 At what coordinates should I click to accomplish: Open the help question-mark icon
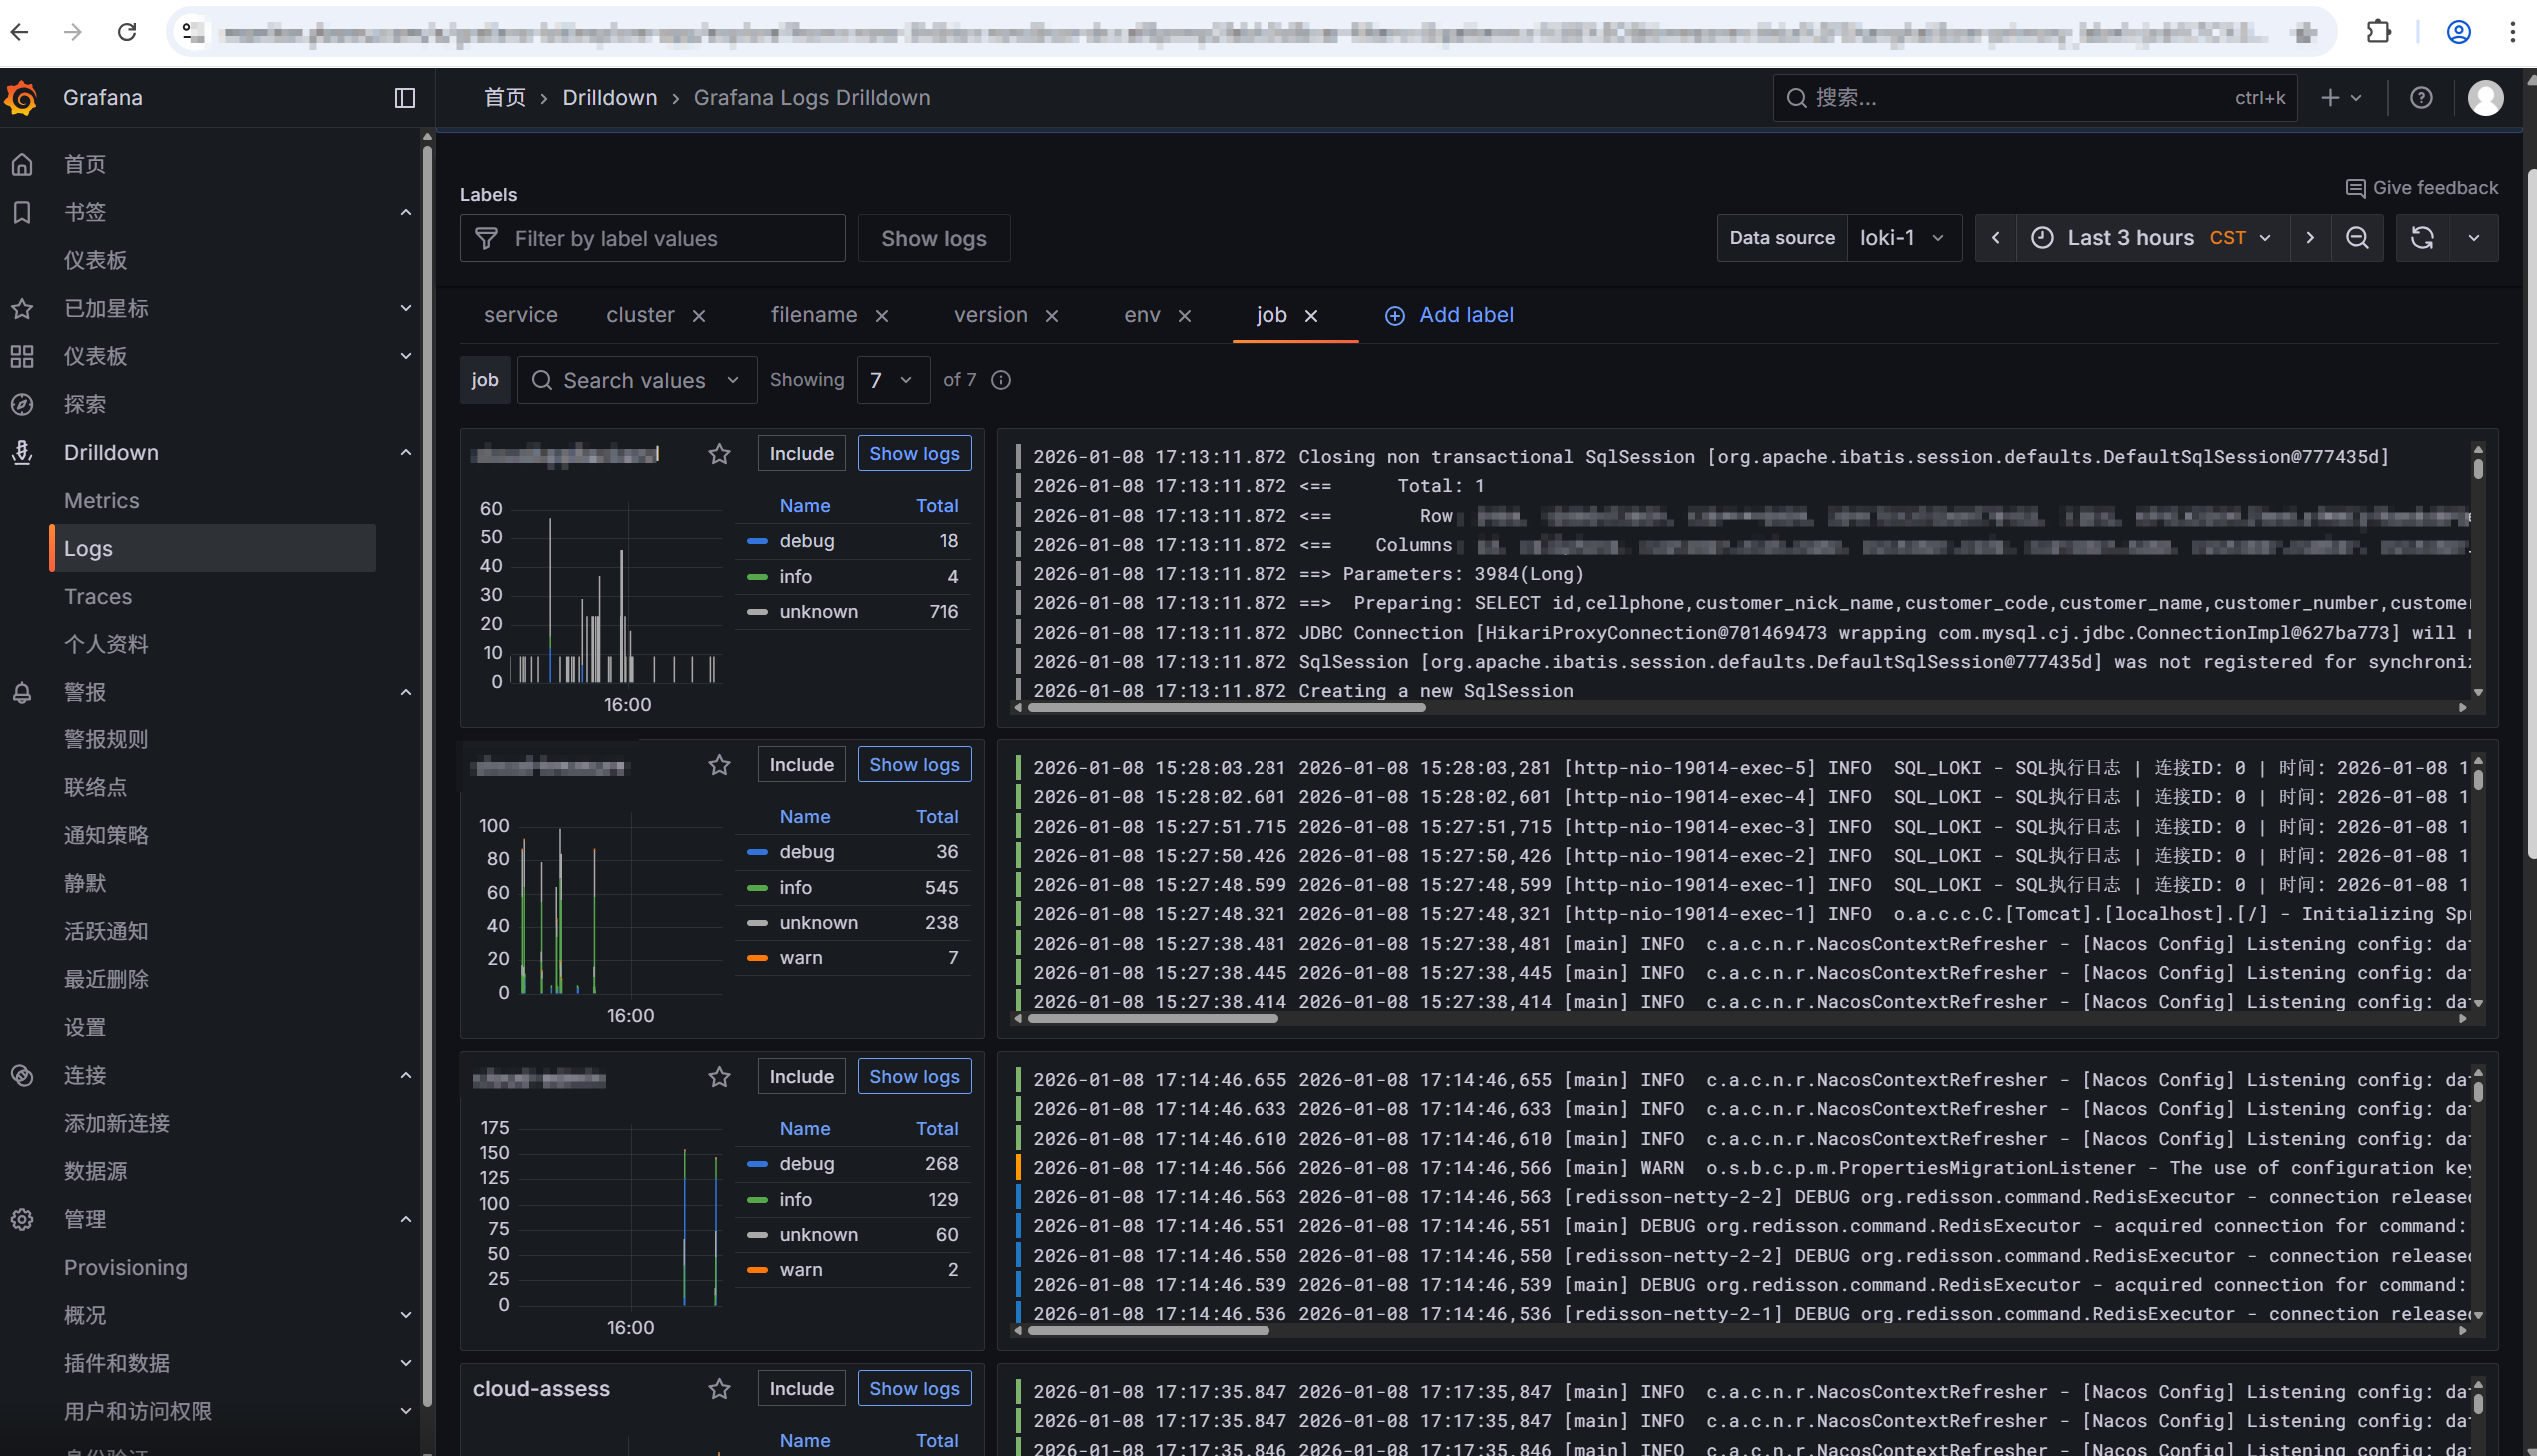[2420, 98]
